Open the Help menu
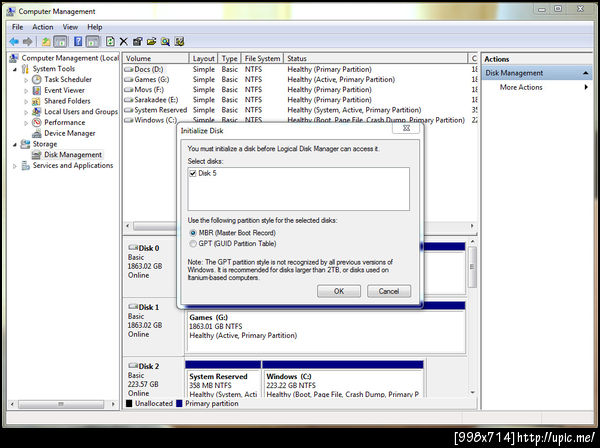This screenshot has height=448, width=600. (x=95, y=27)
